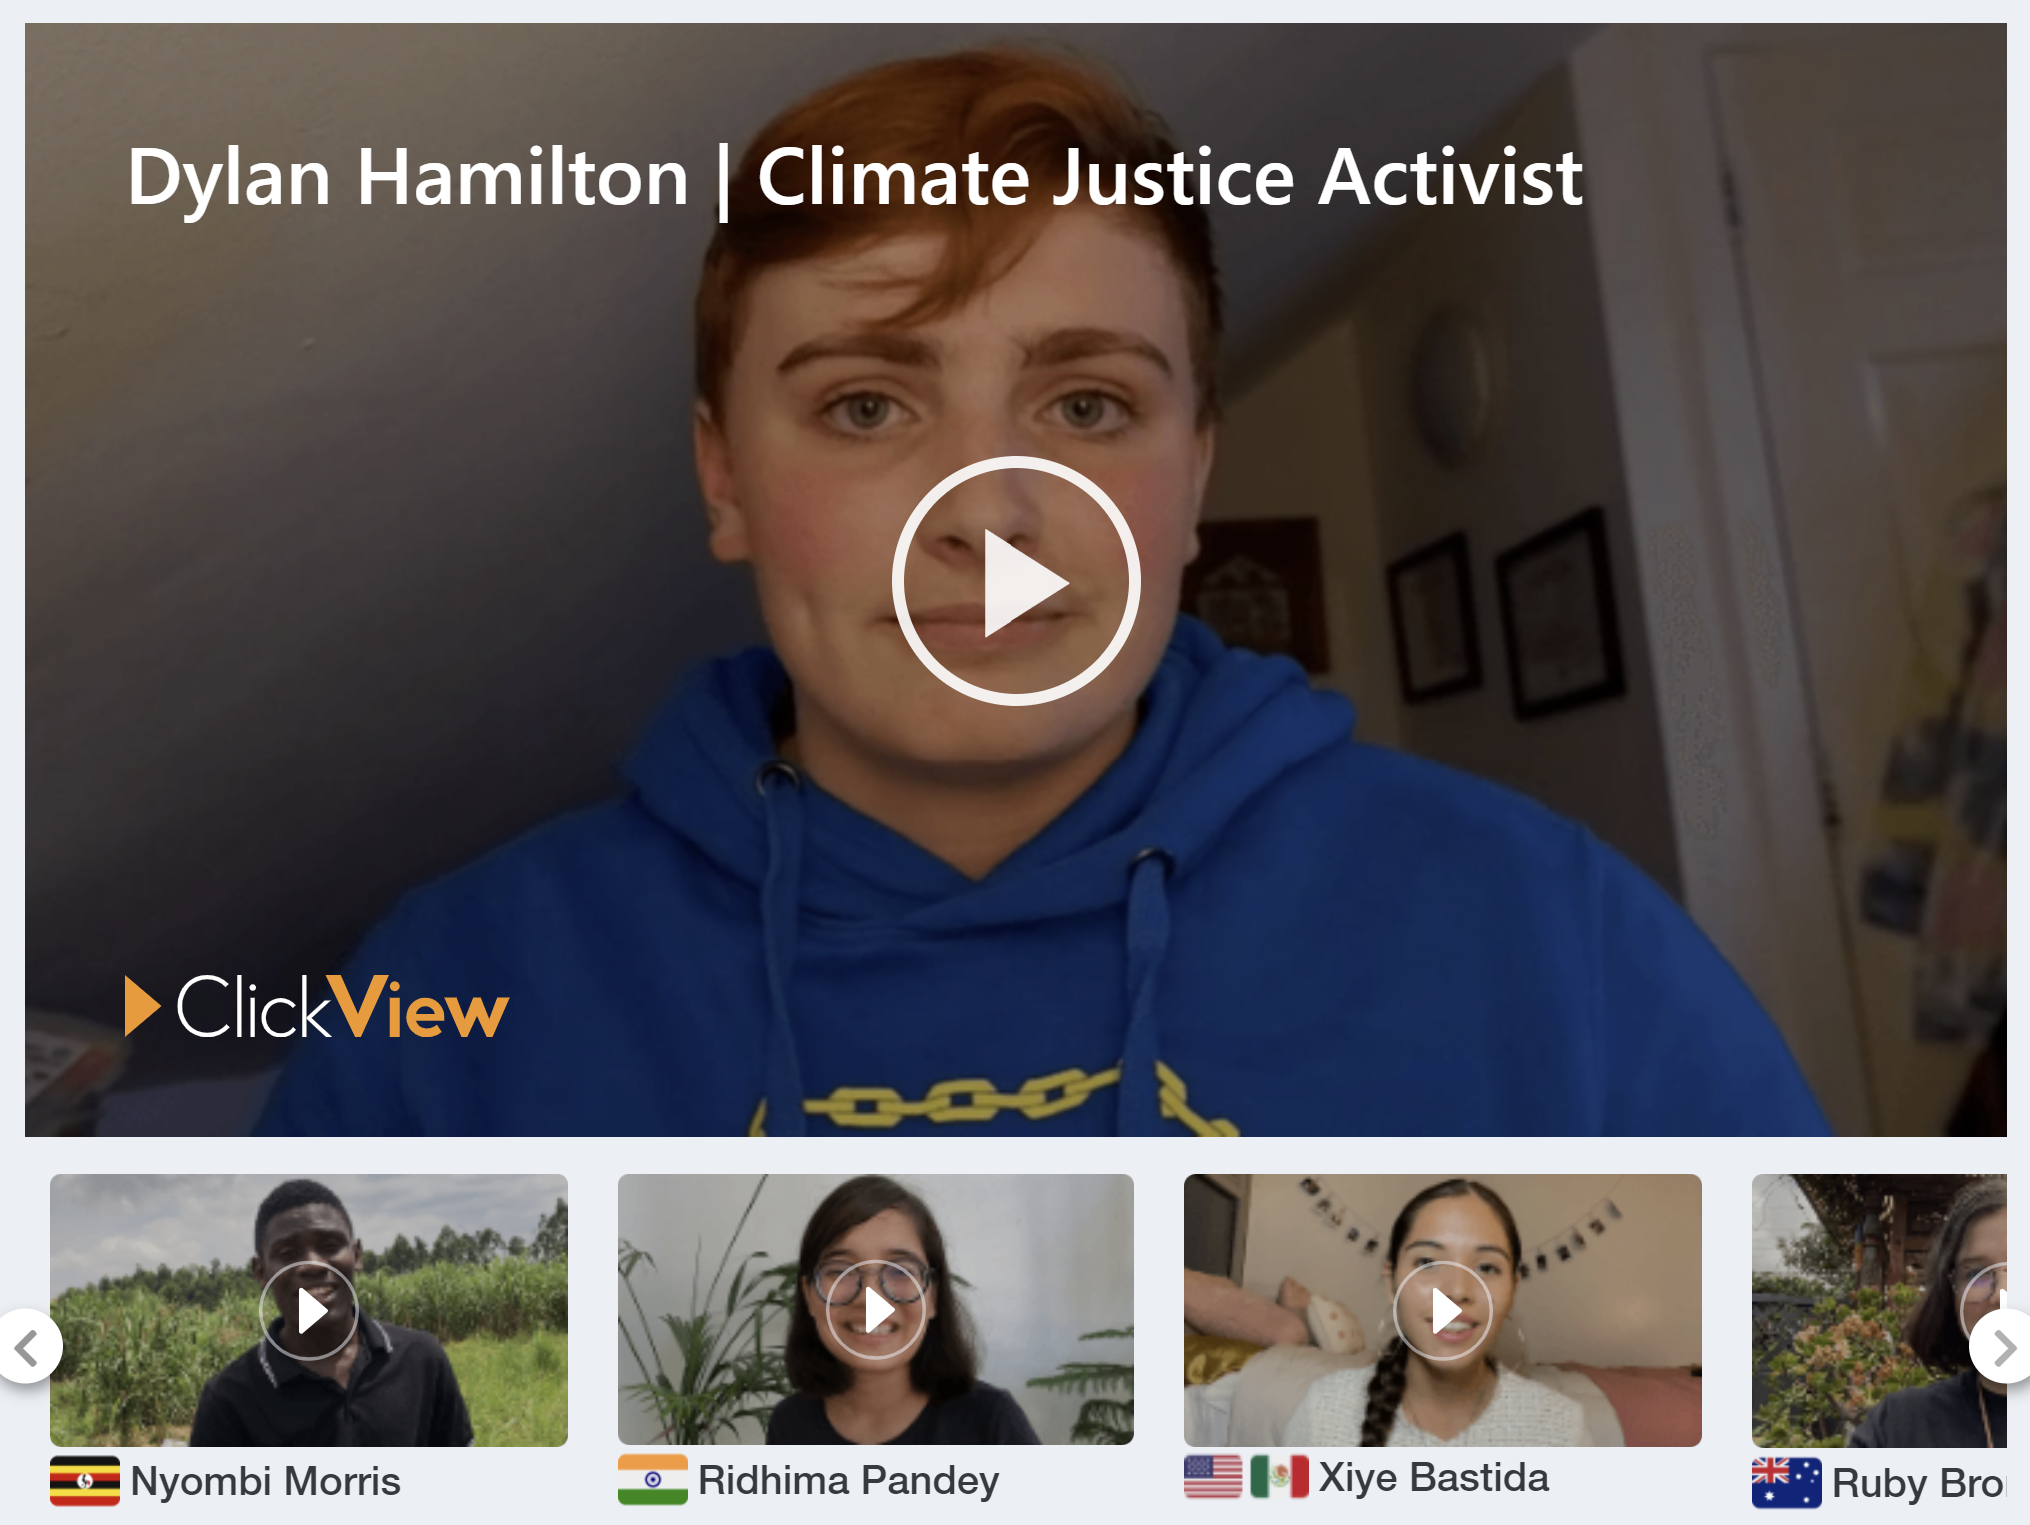Click the Uganda flag icon
This screenshot has width=2030, height=1525.
pyautogui.click(x=85, y=1481)
